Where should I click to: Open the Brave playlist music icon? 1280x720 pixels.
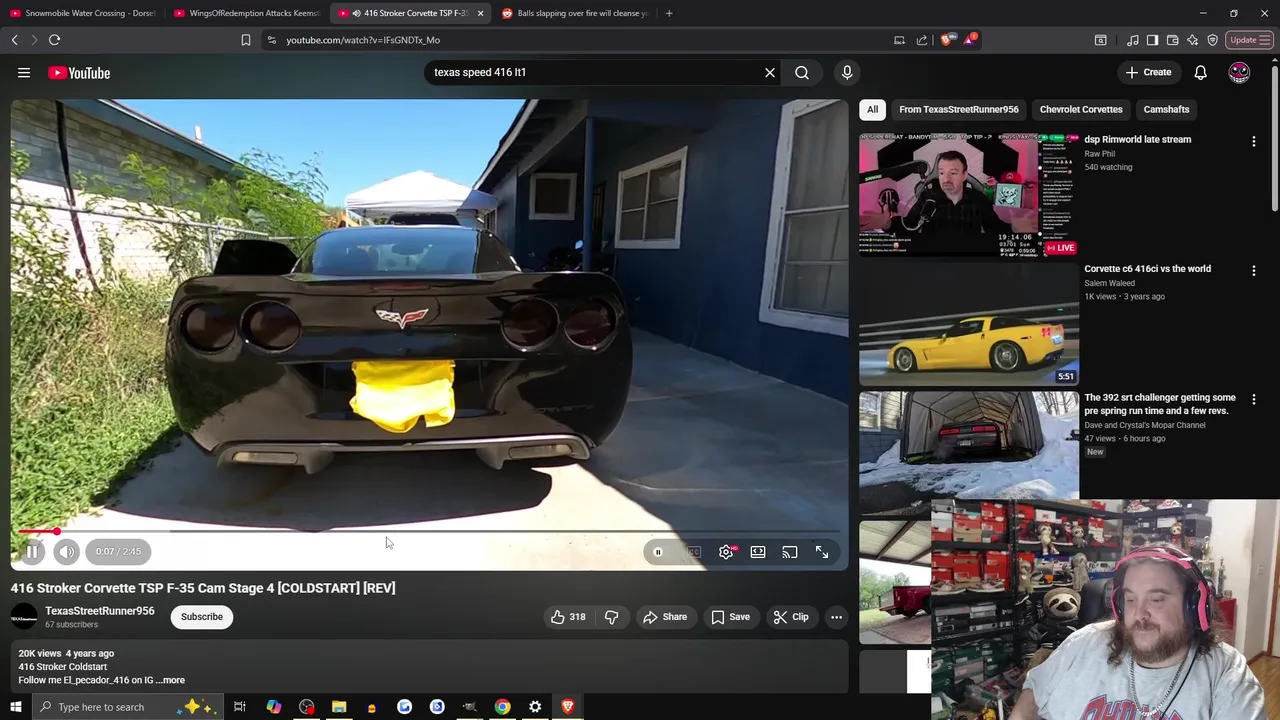point(1133,40)
